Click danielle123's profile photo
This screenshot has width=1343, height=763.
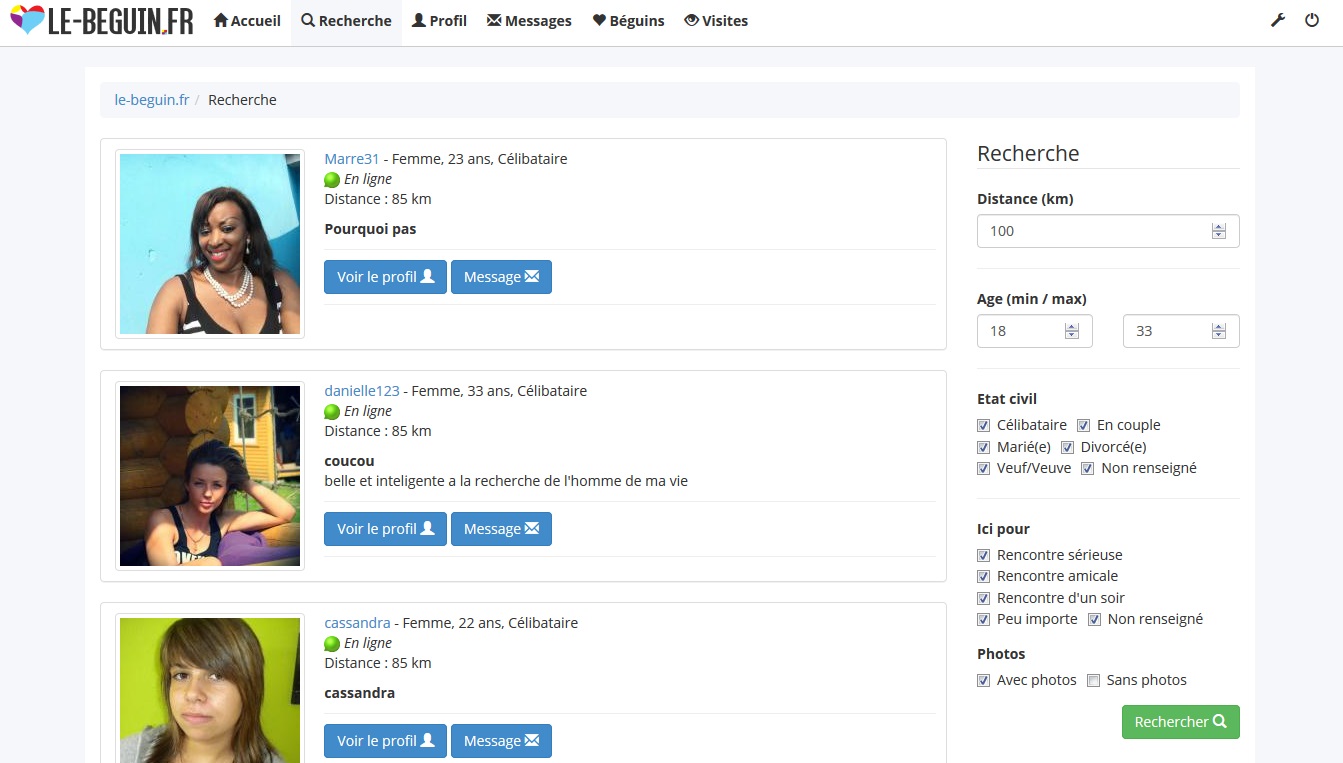pos(210,476)
